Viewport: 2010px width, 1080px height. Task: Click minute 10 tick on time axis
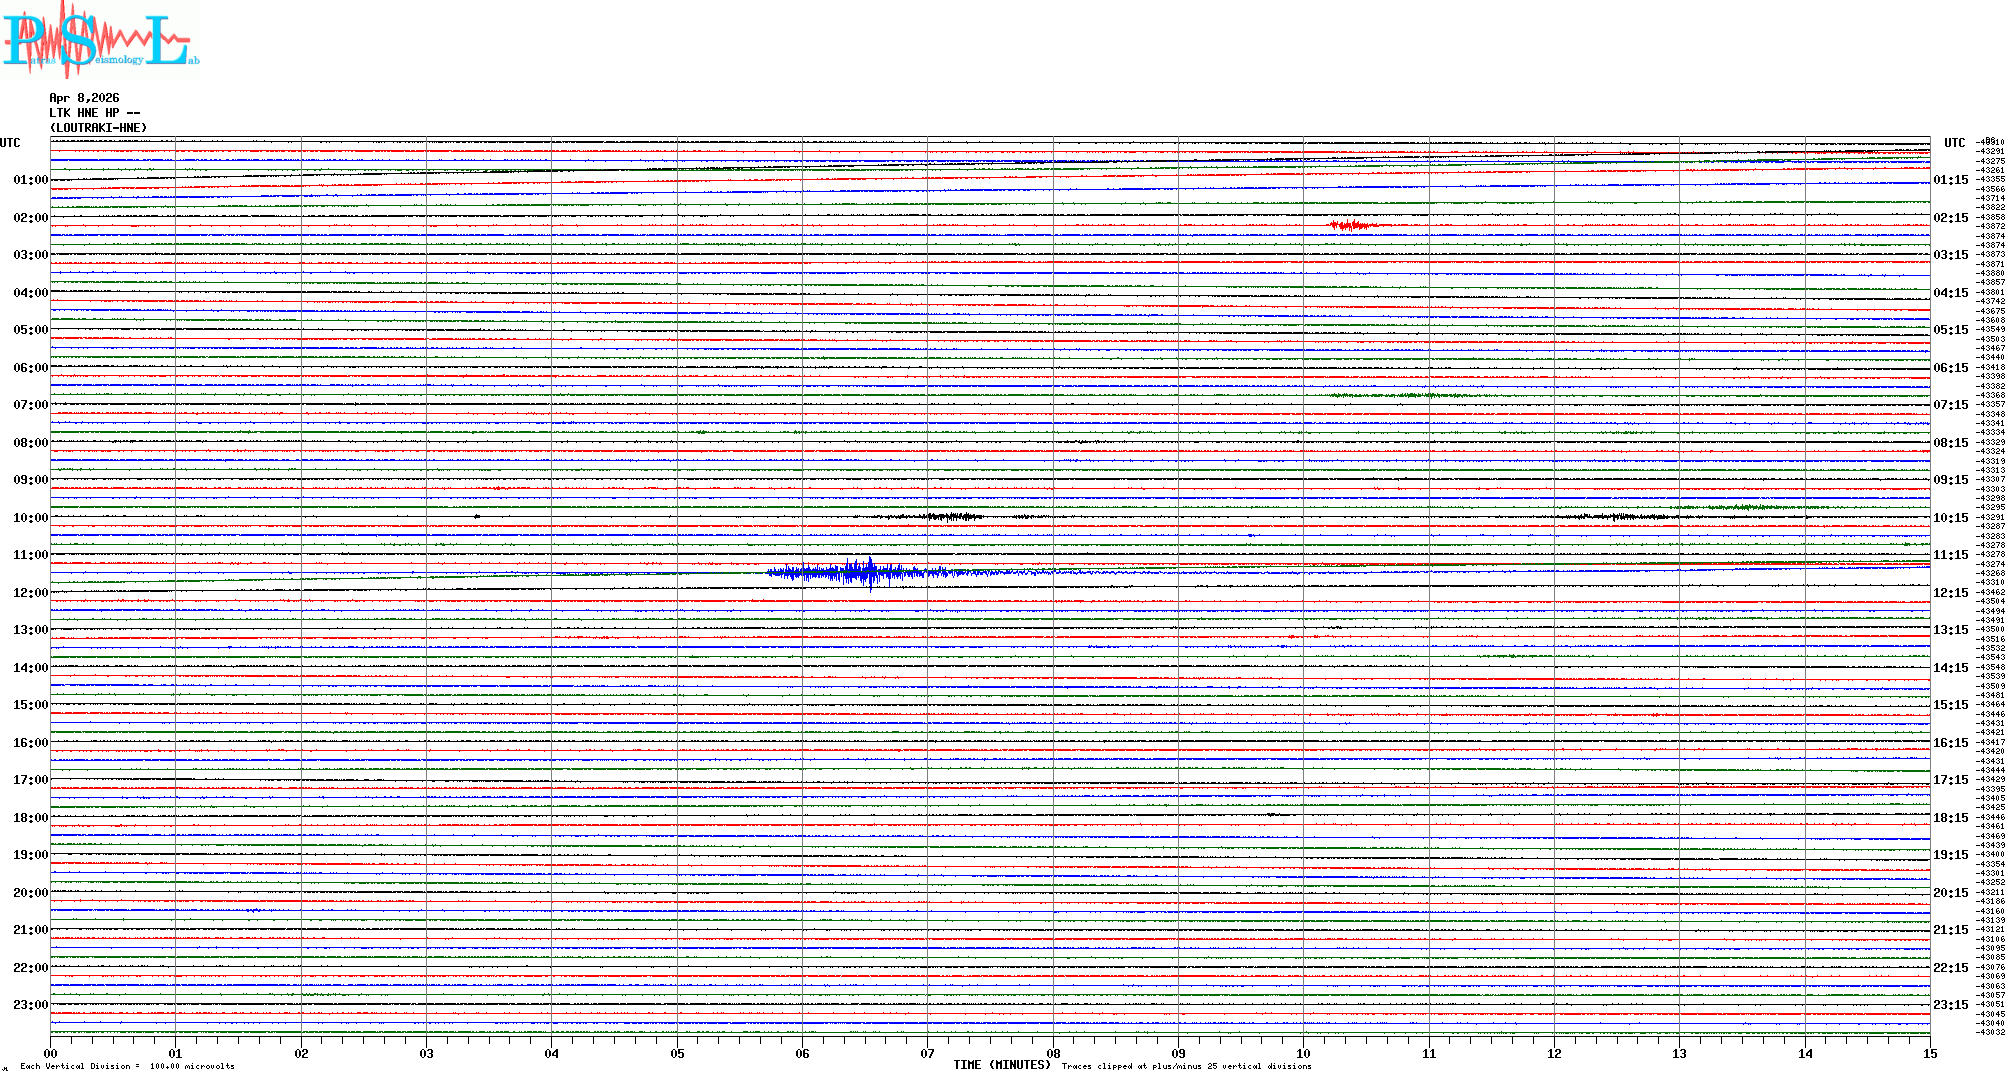pyautogui.click(x=1303, y=1053)
